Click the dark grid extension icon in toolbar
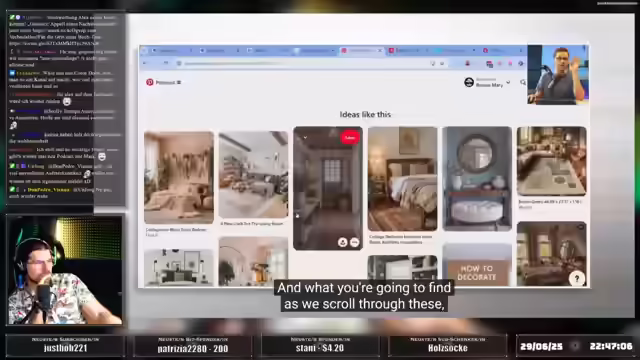Screen dimensions: 640x360 coord(489,64)
